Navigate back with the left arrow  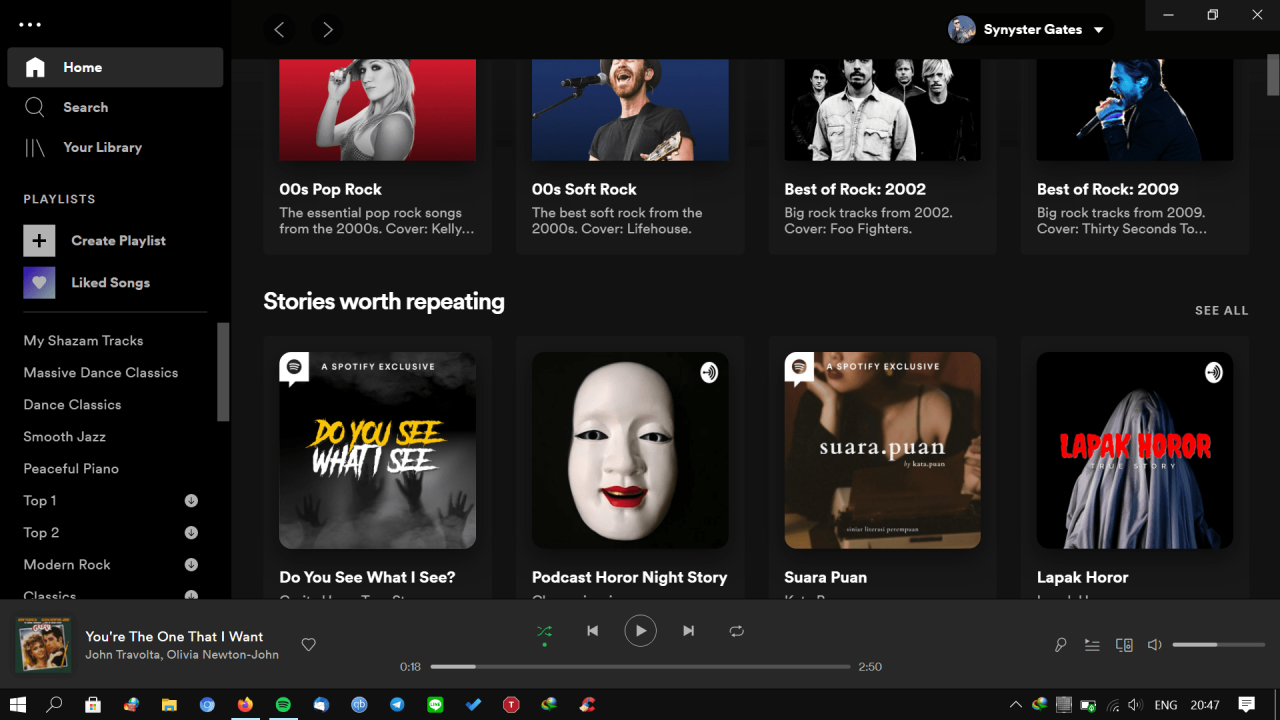(x=279, y=30)
